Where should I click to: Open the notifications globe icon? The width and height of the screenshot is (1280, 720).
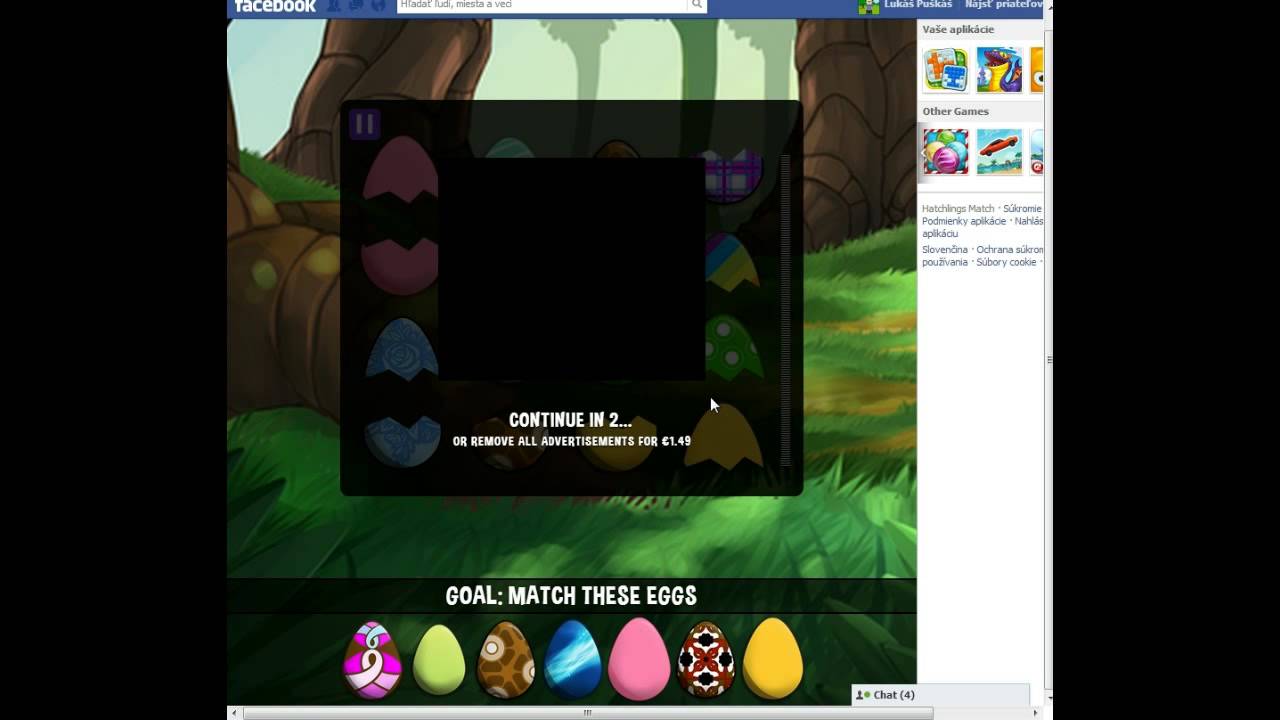(377, 5)
